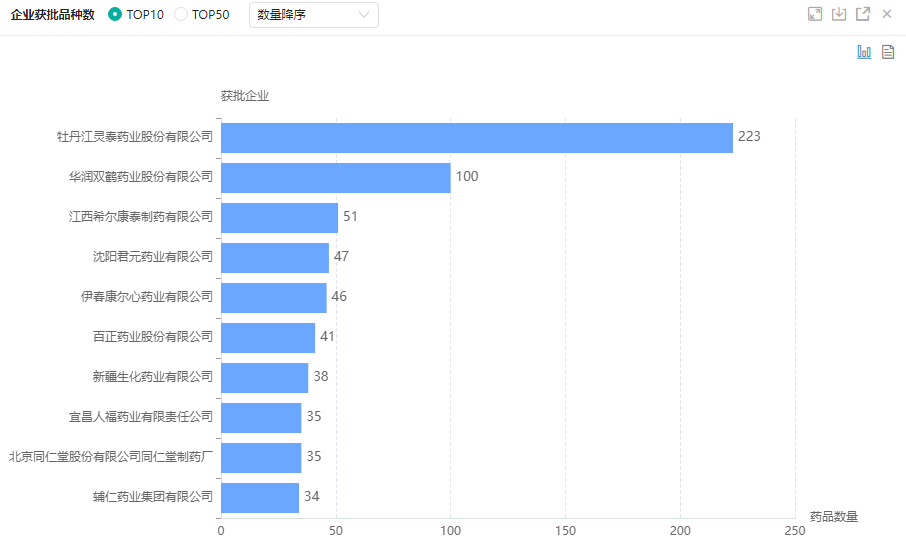Viewport: 906px width, 545px height.
Task: Close the chart panel with X icon
Action: click(887, 14)
